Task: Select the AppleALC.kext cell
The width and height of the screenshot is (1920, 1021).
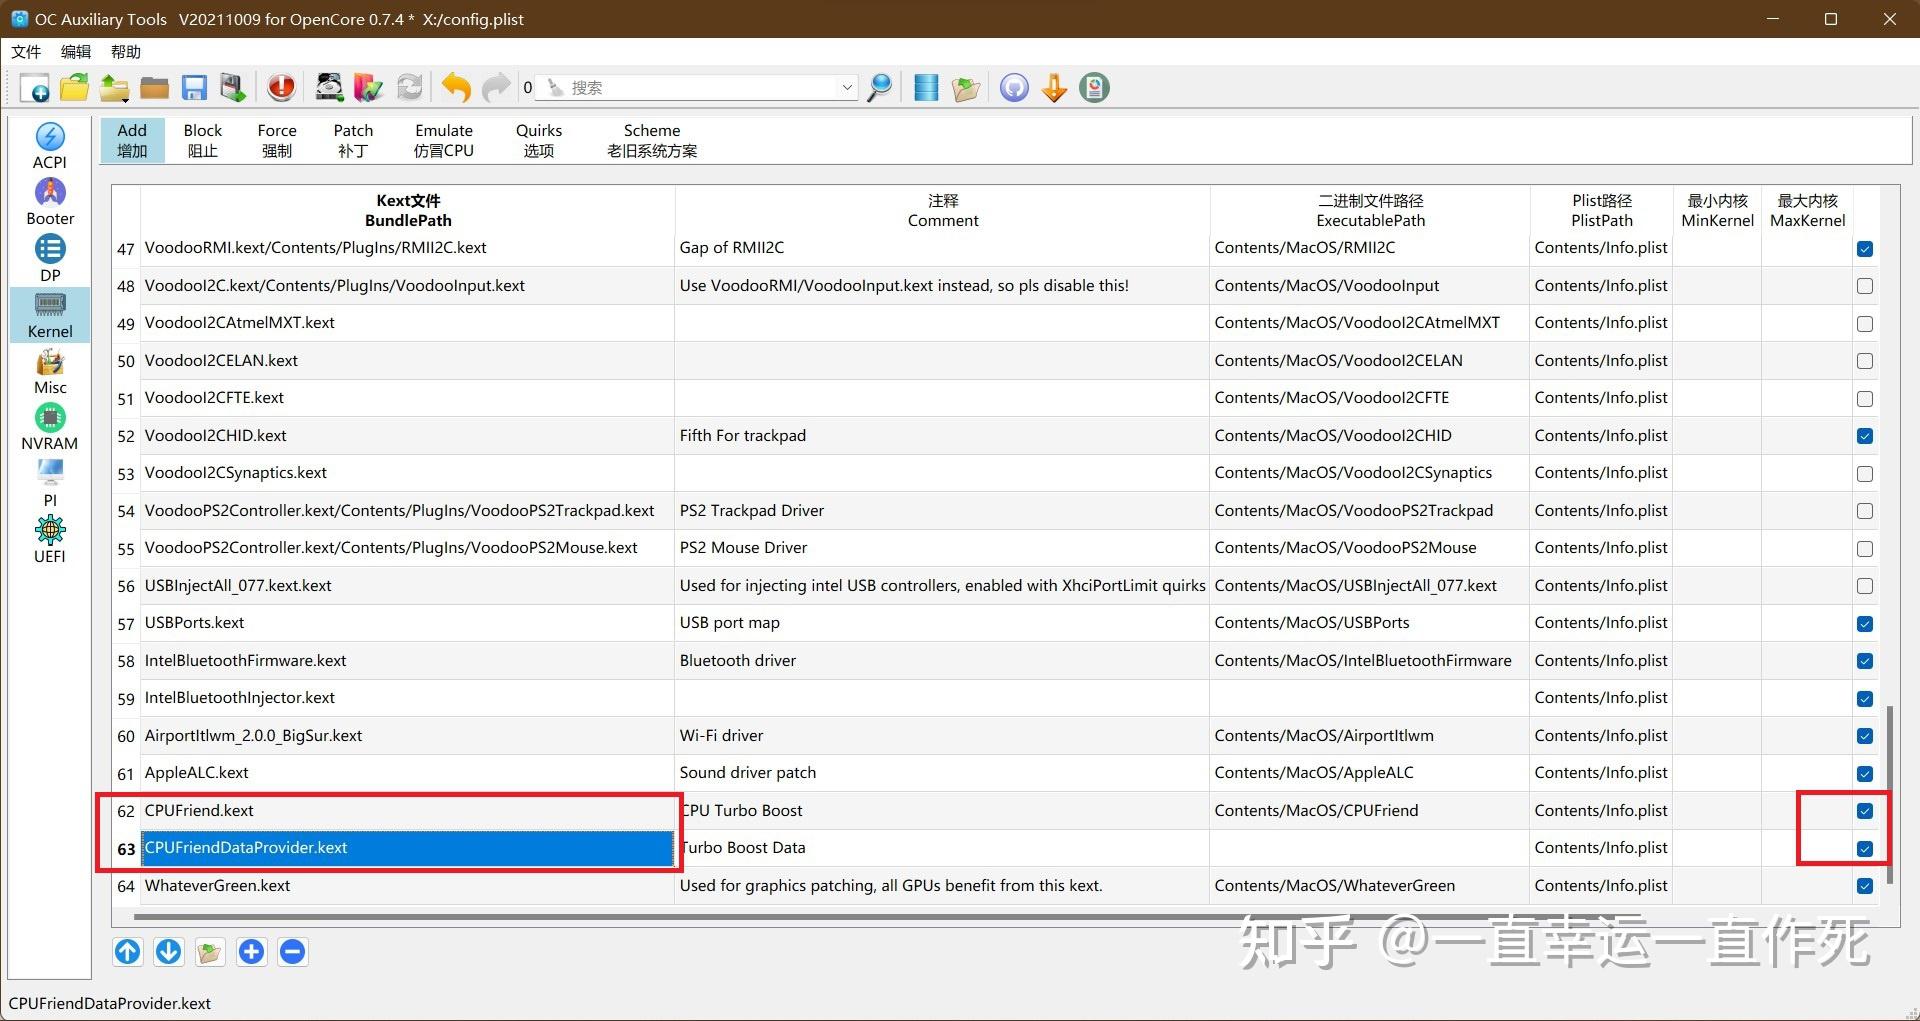Action: click(x=407, y=773)
